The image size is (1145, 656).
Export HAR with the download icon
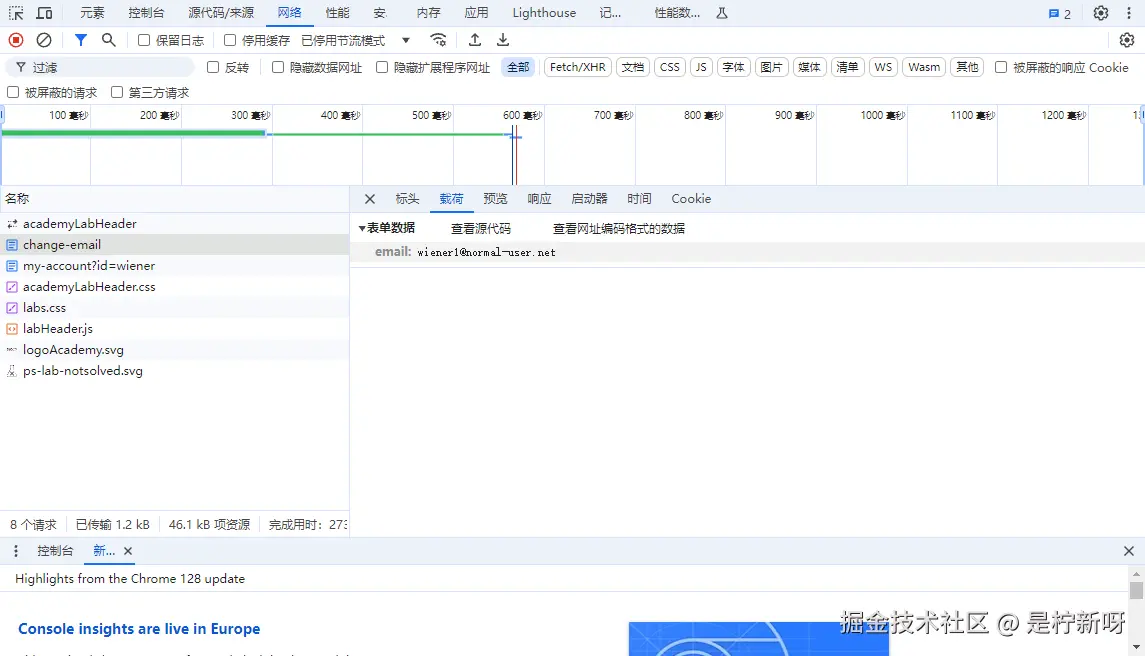click(x=503, y=40)
